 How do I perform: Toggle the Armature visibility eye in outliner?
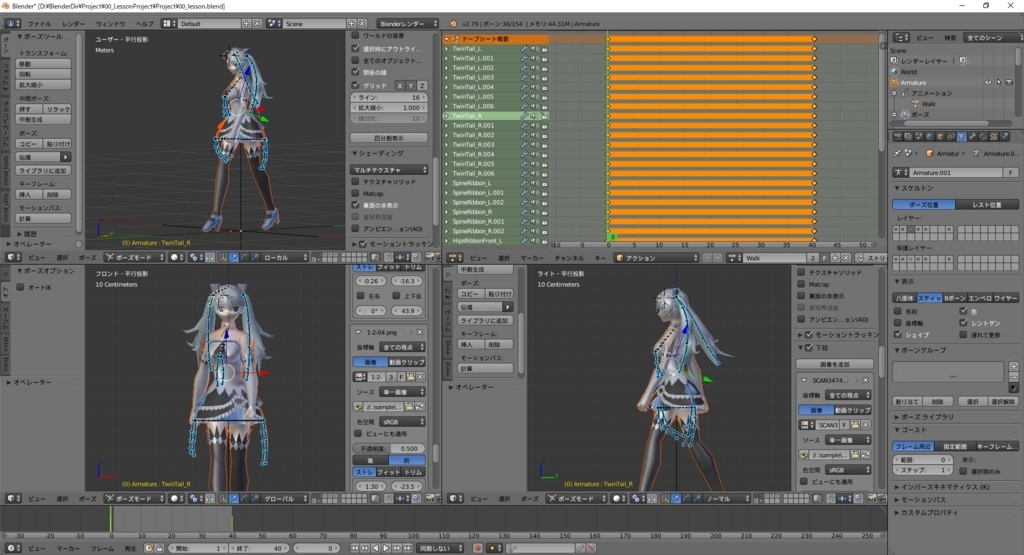click(988, 83)
